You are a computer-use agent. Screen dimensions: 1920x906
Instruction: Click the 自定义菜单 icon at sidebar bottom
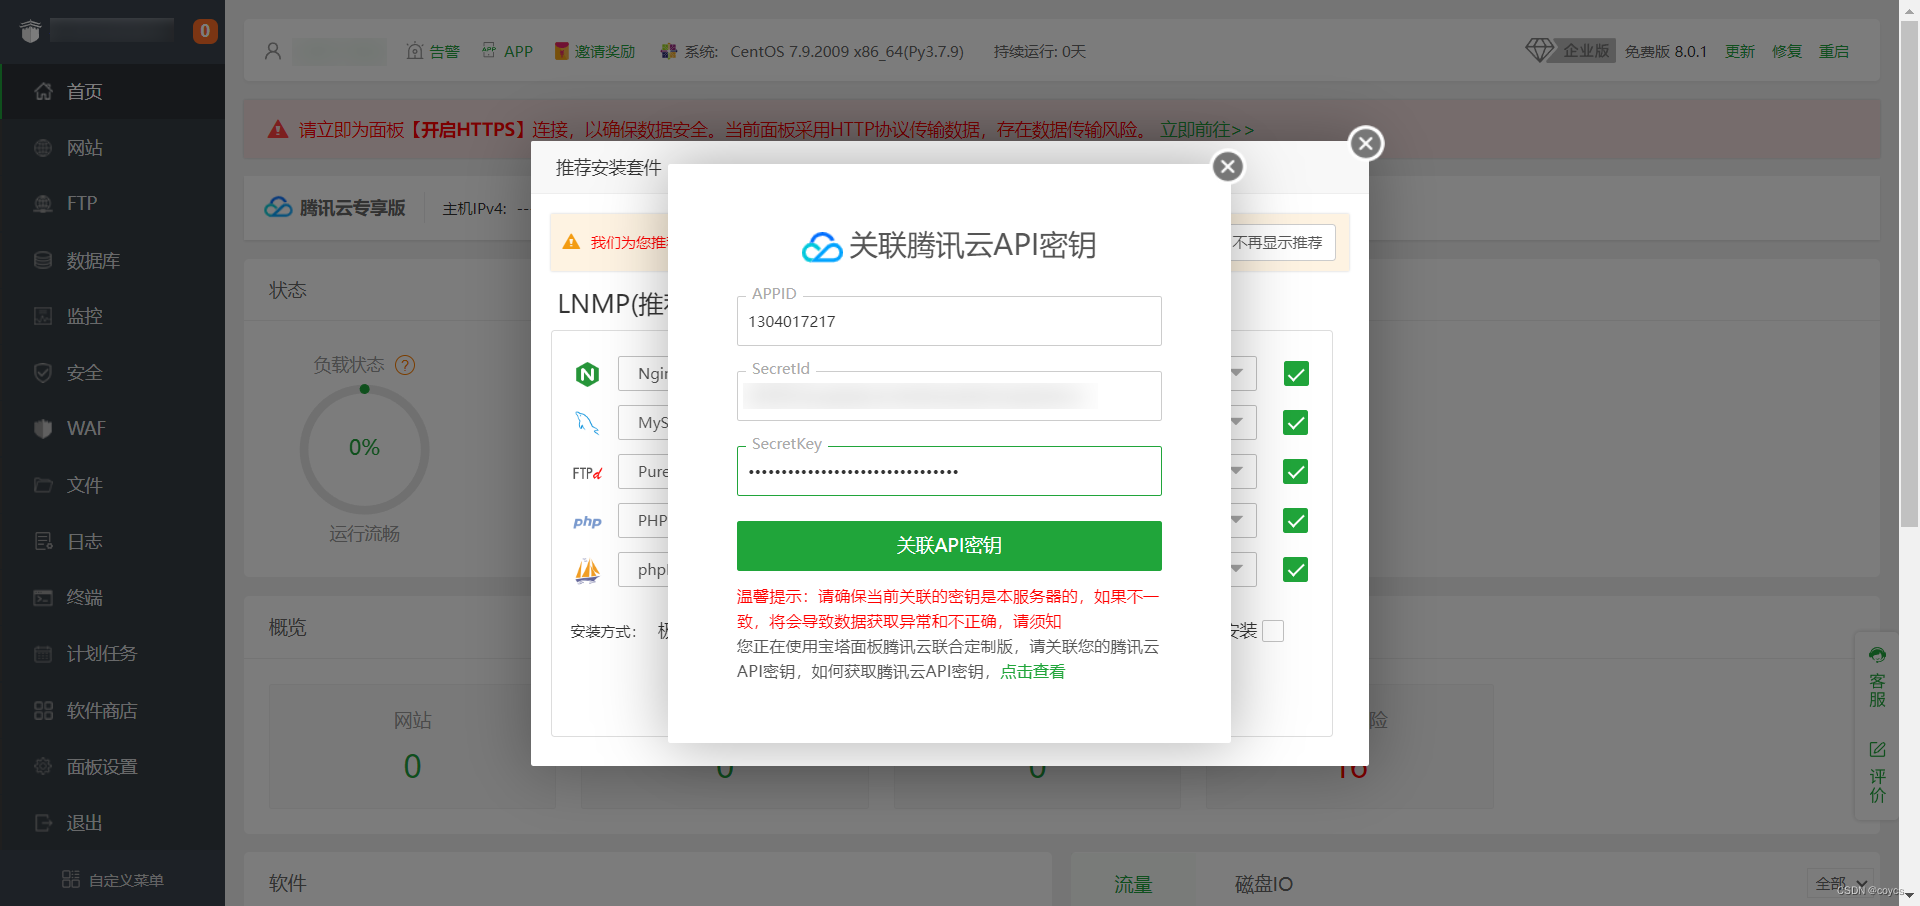coord(71,879)
